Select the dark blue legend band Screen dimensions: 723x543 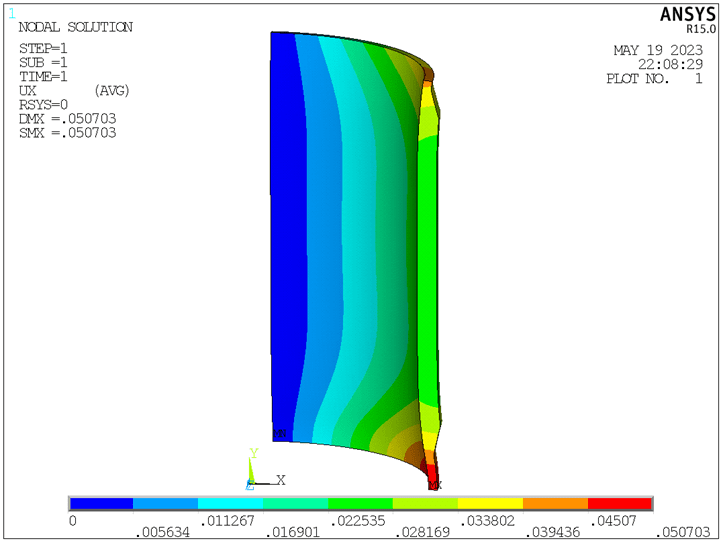[101, 503]
